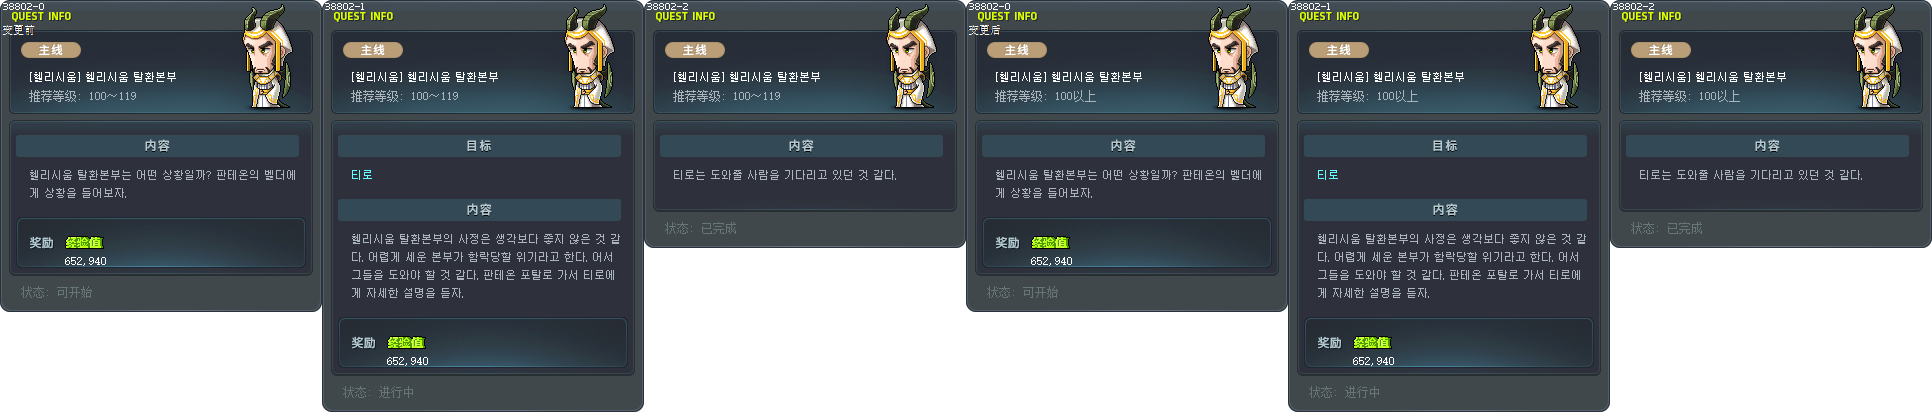
Task: Select 目标 header in 100以上 38802-1 panel
Action: pos(1445,146)
